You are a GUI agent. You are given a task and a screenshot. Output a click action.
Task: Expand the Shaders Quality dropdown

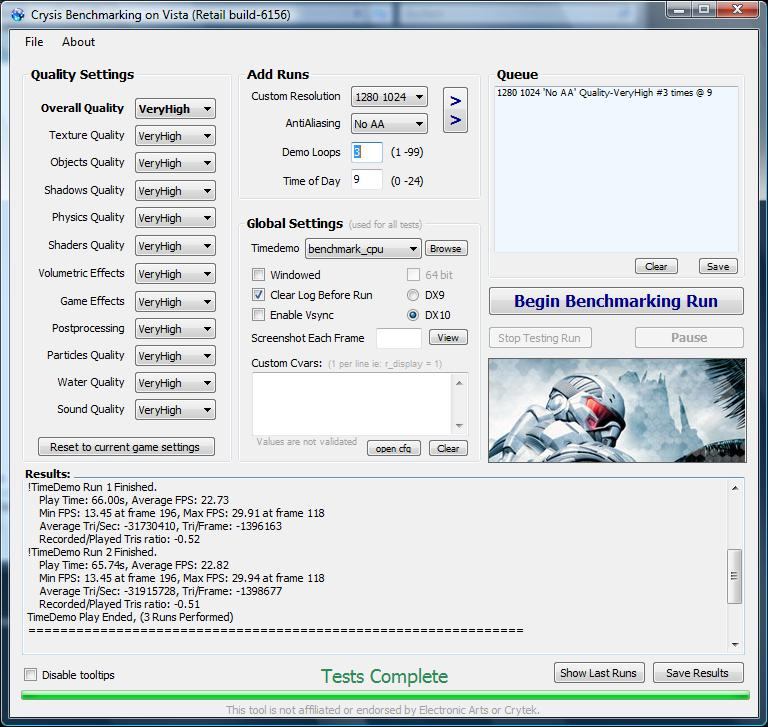pyautogui.click(x=175, y=245)
